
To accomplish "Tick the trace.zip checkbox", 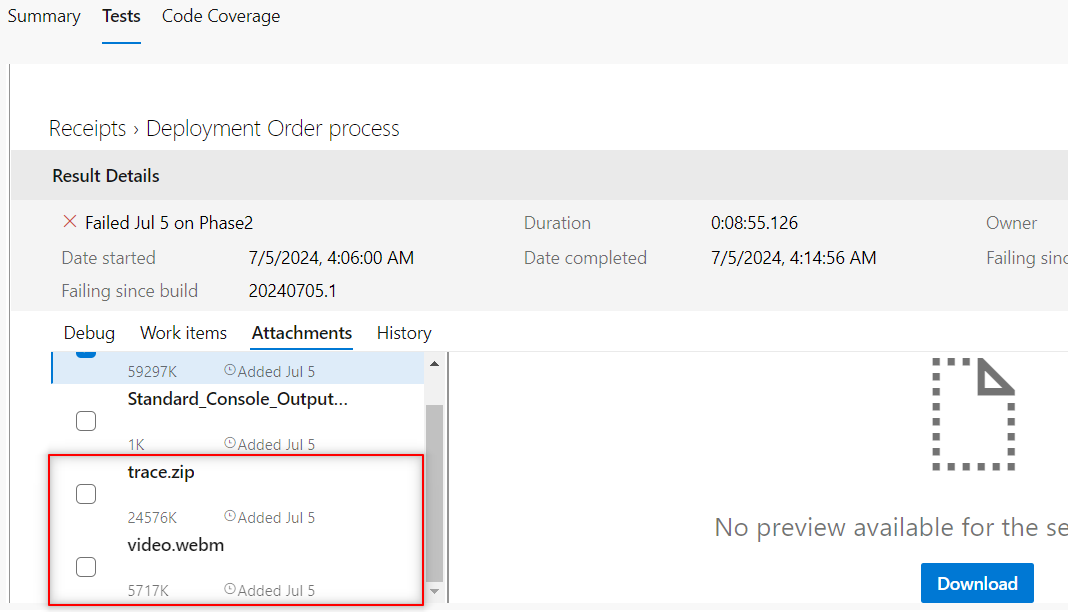I will pos(86,494).
